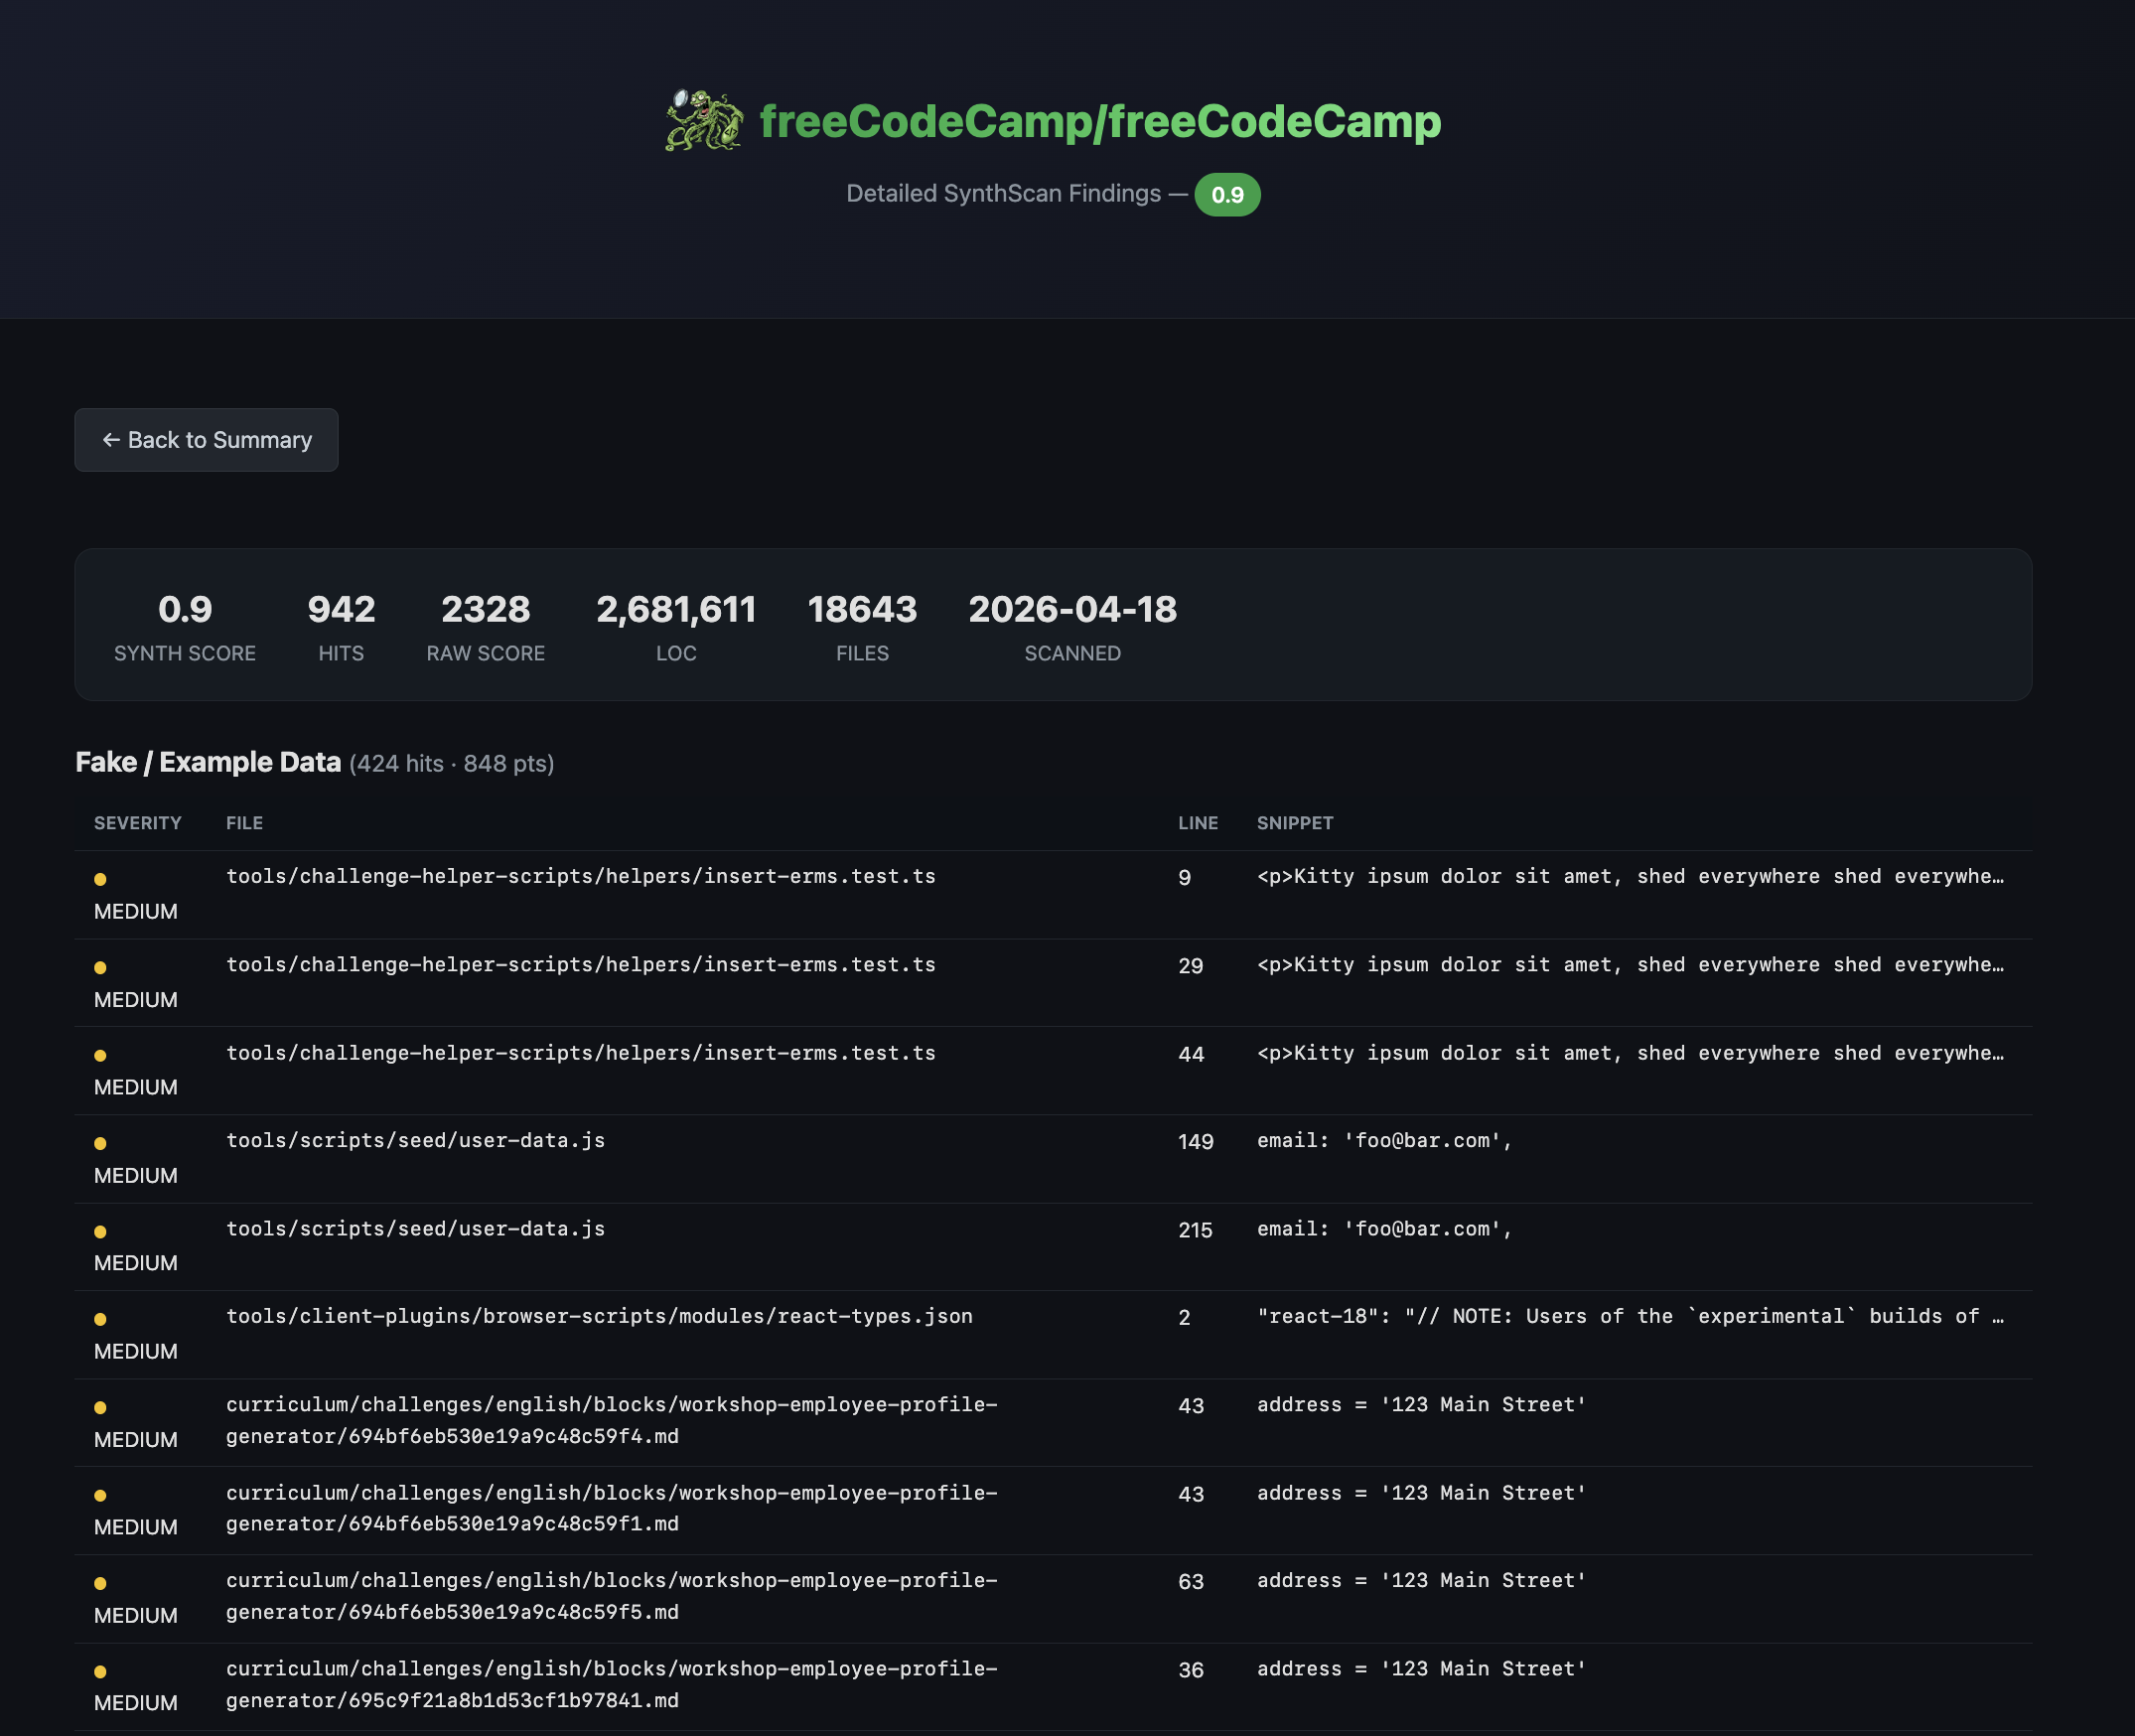
Task: Click foo@bar.com snippet on line 215 row
Action: pos(1385,1228)
